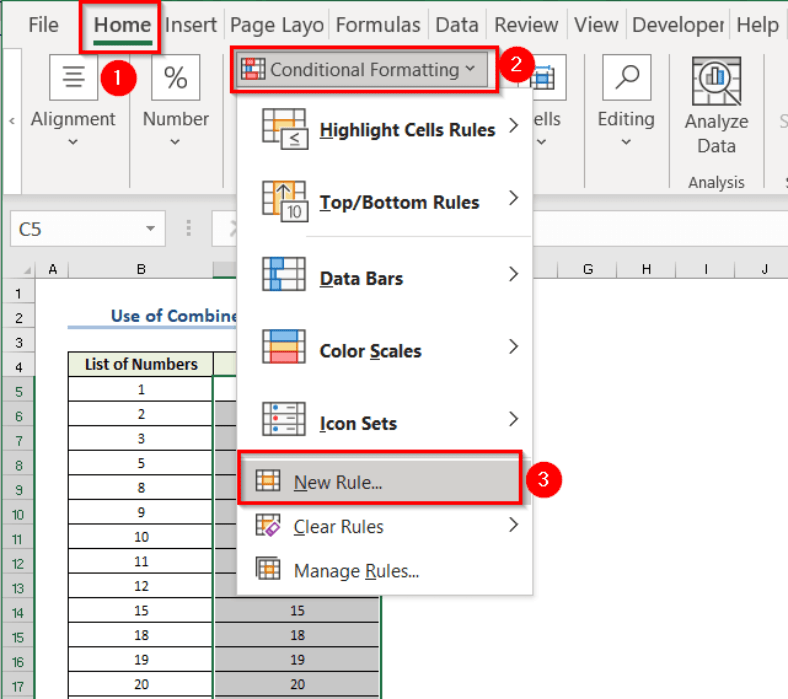Image resolution: width=788 pixels, height=699 pixels.
Task: Expand the Number group chevron
Action: click(x=175, y=142)
